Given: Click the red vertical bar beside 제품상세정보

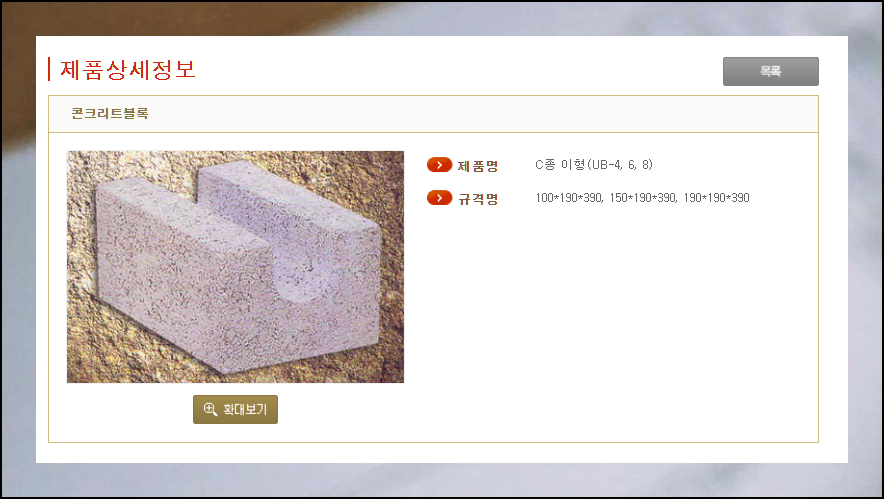Looking at the screenshot, I should [49, 69].
